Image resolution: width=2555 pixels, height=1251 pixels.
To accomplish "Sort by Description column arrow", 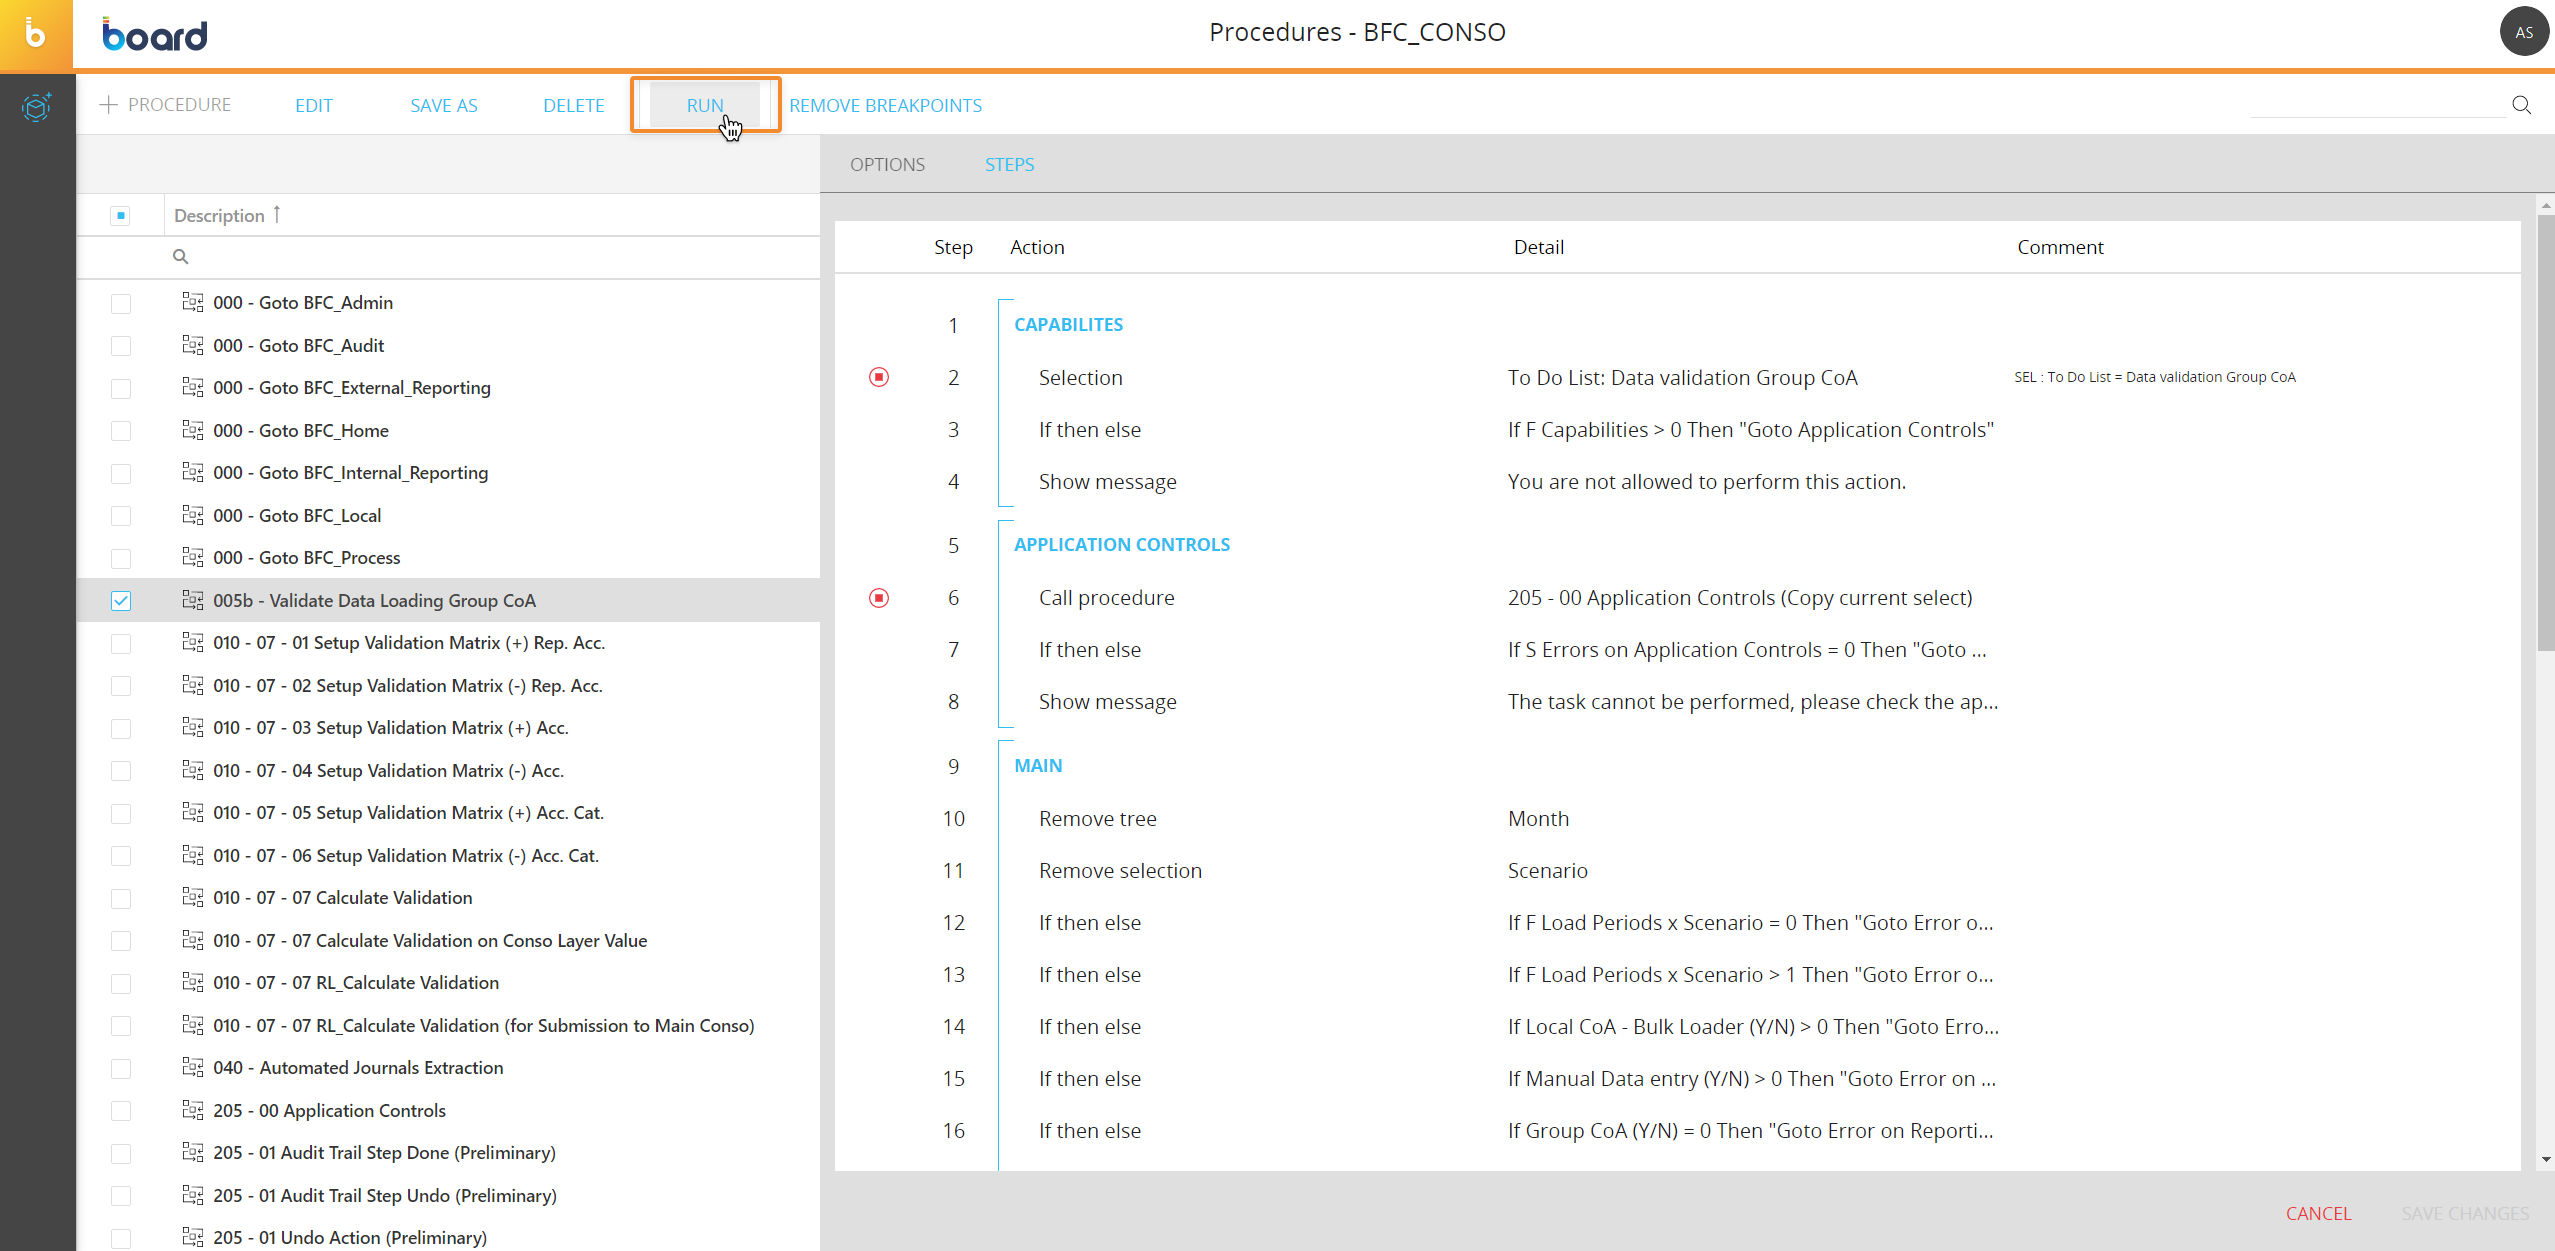I will [277, 215].
